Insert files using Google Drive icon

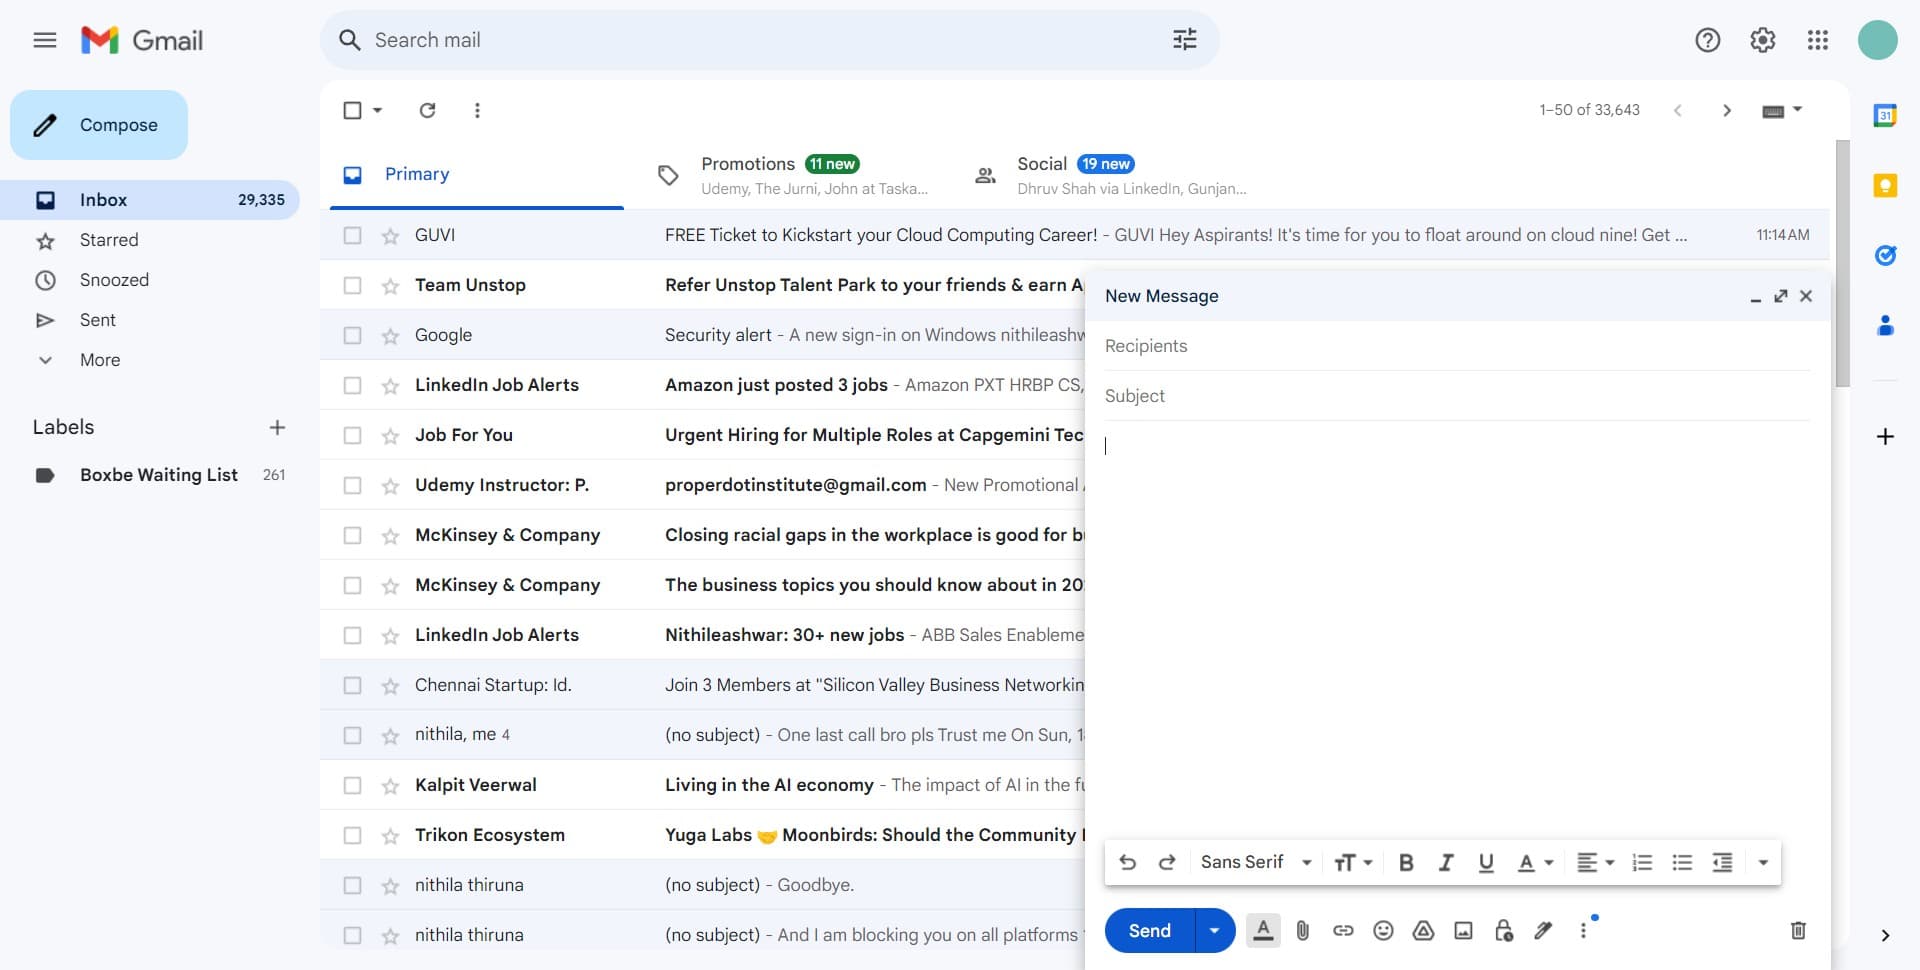(x=1423, y=931)
